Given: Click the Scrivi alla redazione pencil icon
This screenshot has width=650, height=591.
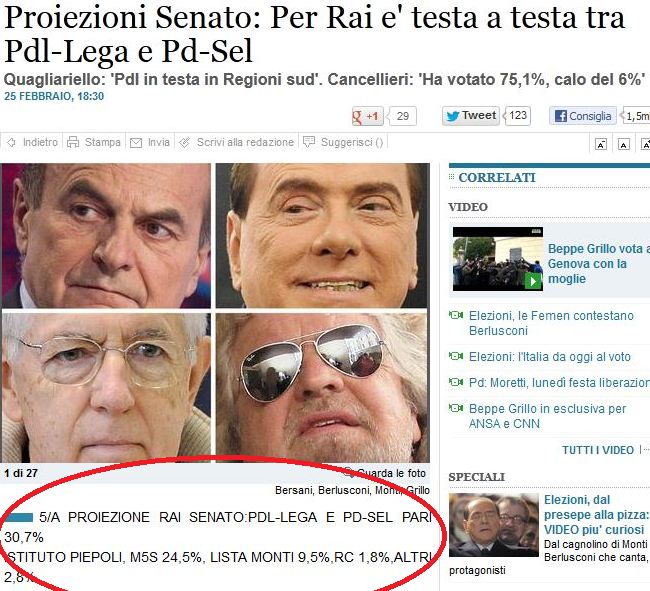Looking at the screenshot, I should pyautogui.click(x=184, y=143).
